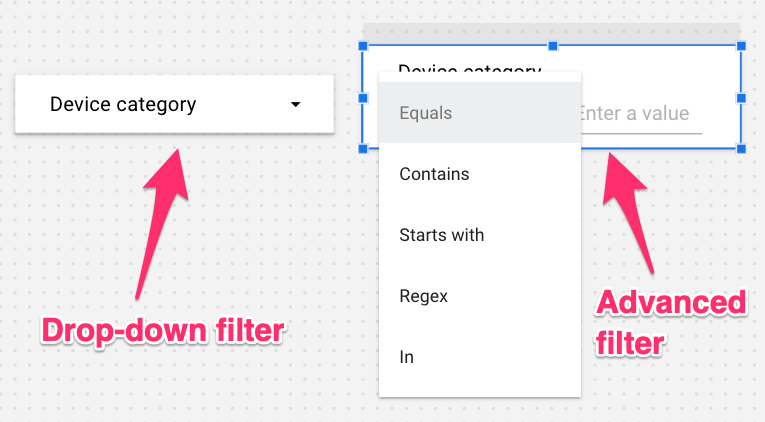
Task: Choose the In condition option
Action: [x=406, y=357]
